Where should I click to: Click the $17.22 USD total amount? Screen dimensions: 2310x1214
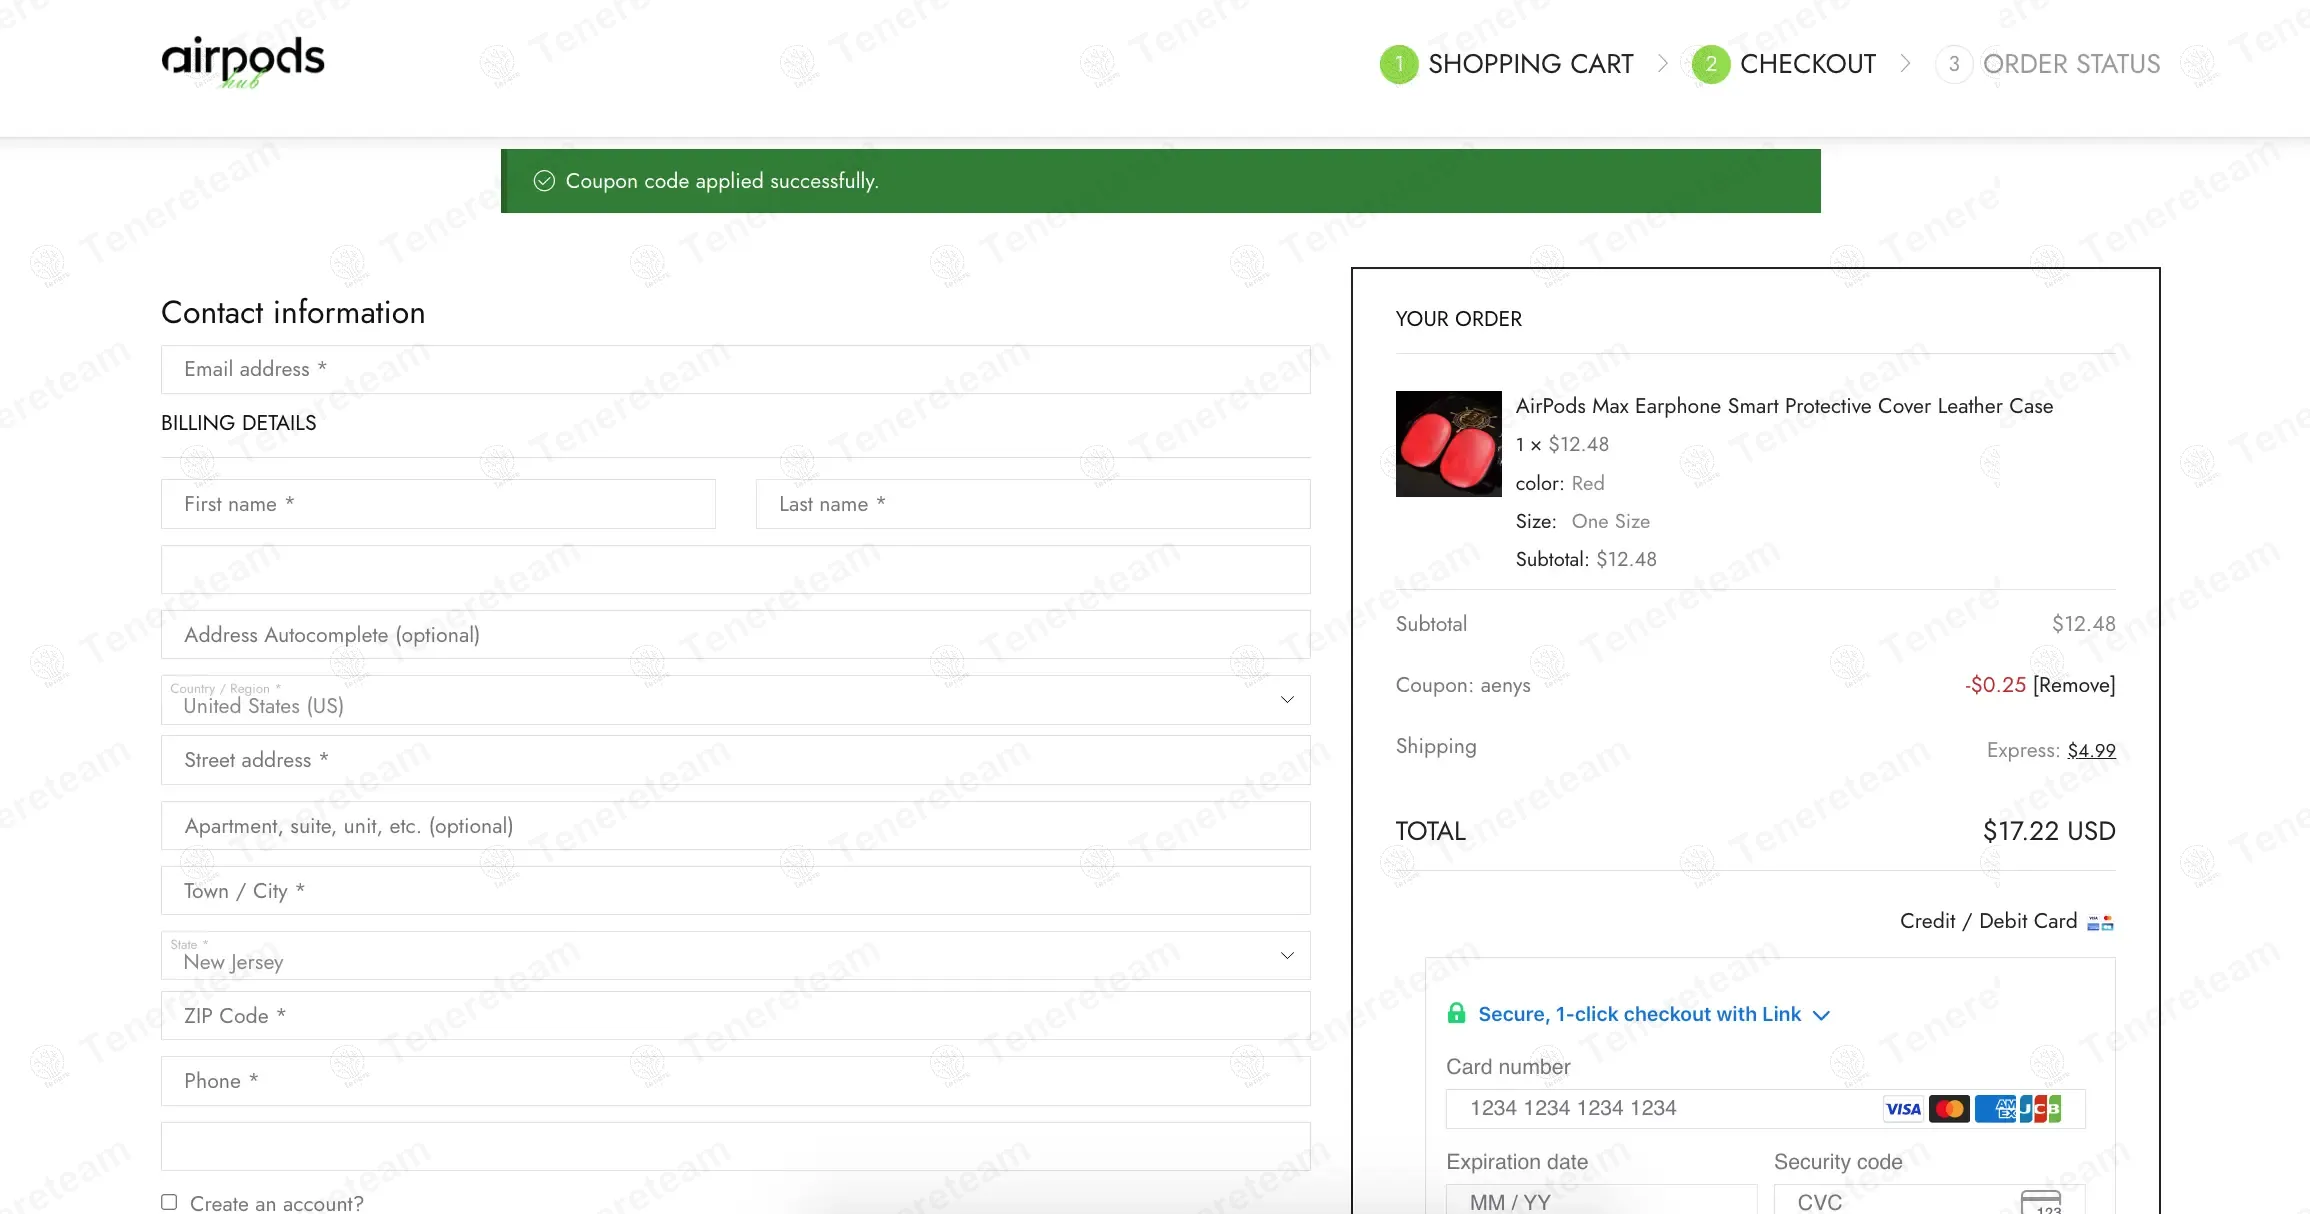(x=2049, y=831)
